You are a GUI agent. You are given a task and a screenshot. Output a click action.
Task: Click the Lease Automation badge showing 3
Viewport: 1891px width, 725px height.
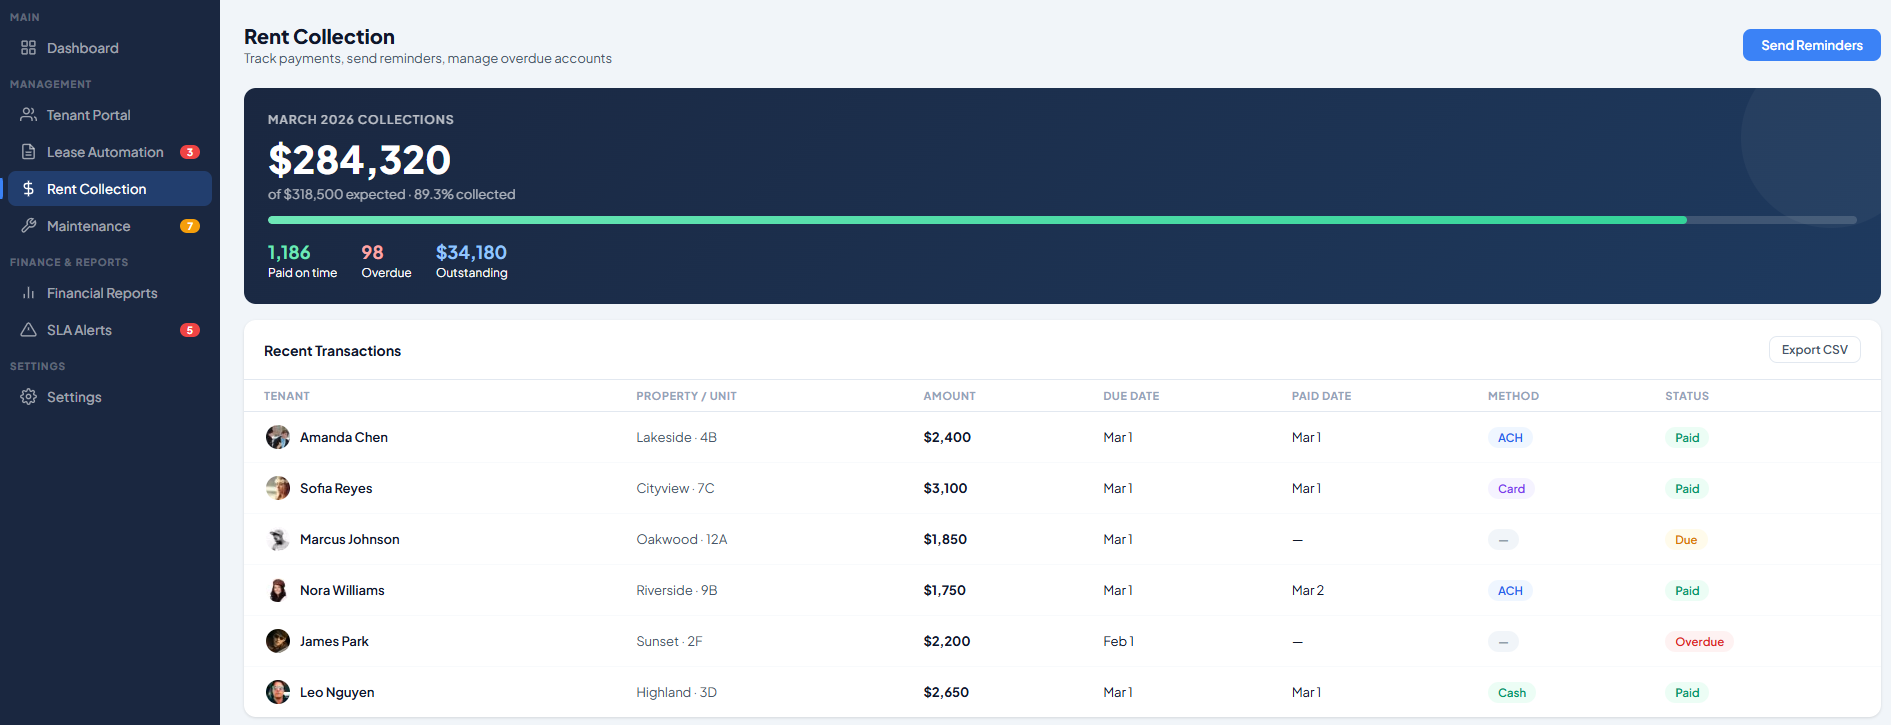pyautogui.click(x=190, y=152)
